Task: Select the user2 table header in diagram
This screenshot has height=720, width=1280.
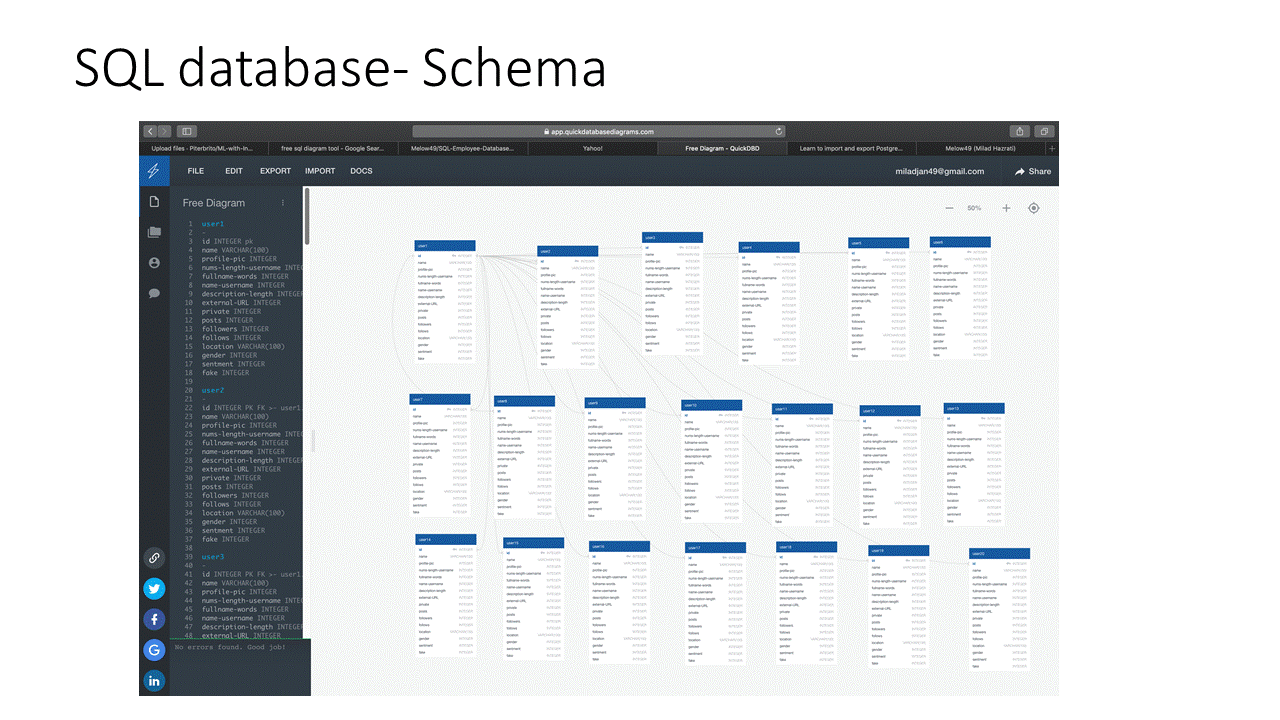Action: (568, 252)
